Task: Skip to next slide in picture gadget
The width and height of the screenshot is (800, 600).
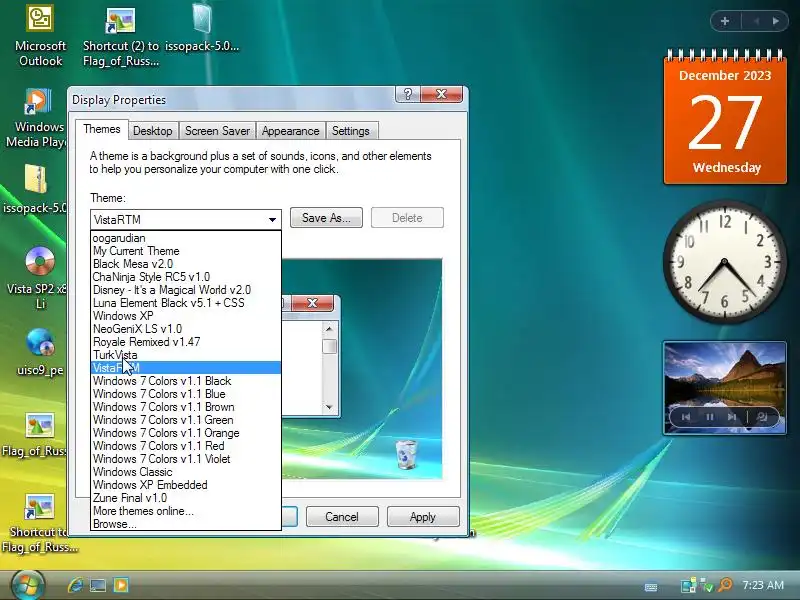Action: pos(732,417)
